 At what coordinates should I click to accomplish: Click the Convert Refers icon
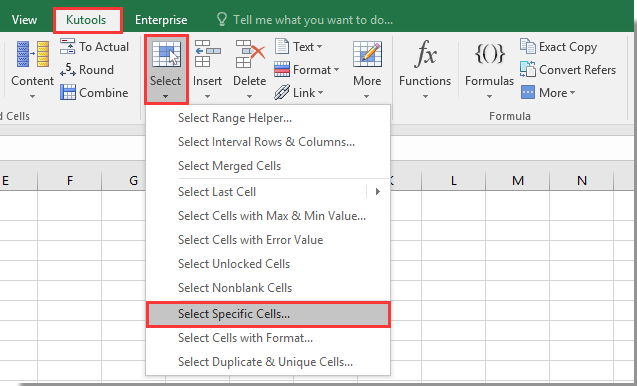[x=528, y=69]
